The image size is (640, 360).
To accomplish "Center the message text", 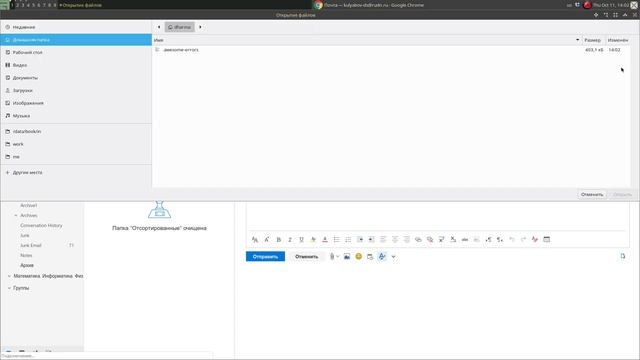I will click(x=395, y=240).
